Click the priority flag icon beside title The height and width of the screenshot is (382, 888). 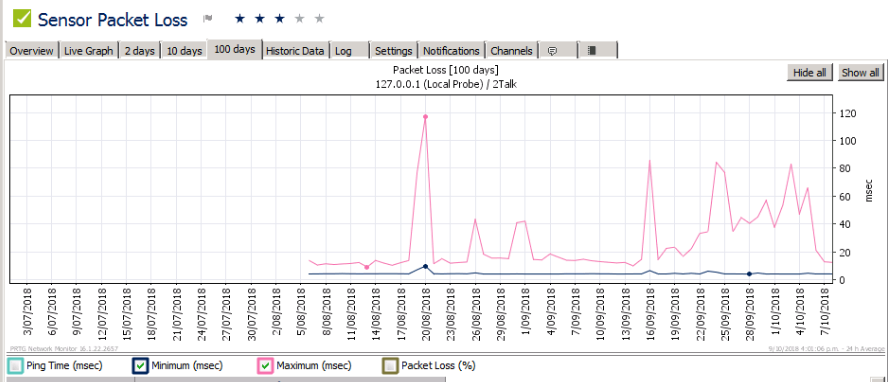click(208, 19)
